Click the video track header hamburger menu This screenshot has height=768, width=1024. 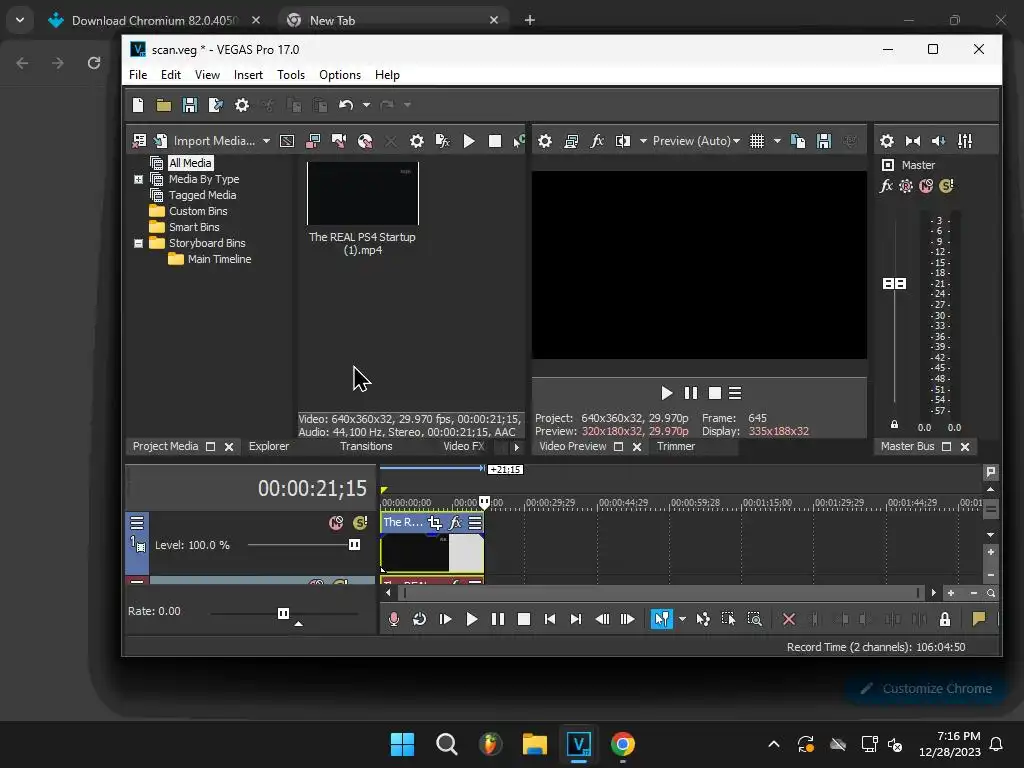click(x=137, y=522)
